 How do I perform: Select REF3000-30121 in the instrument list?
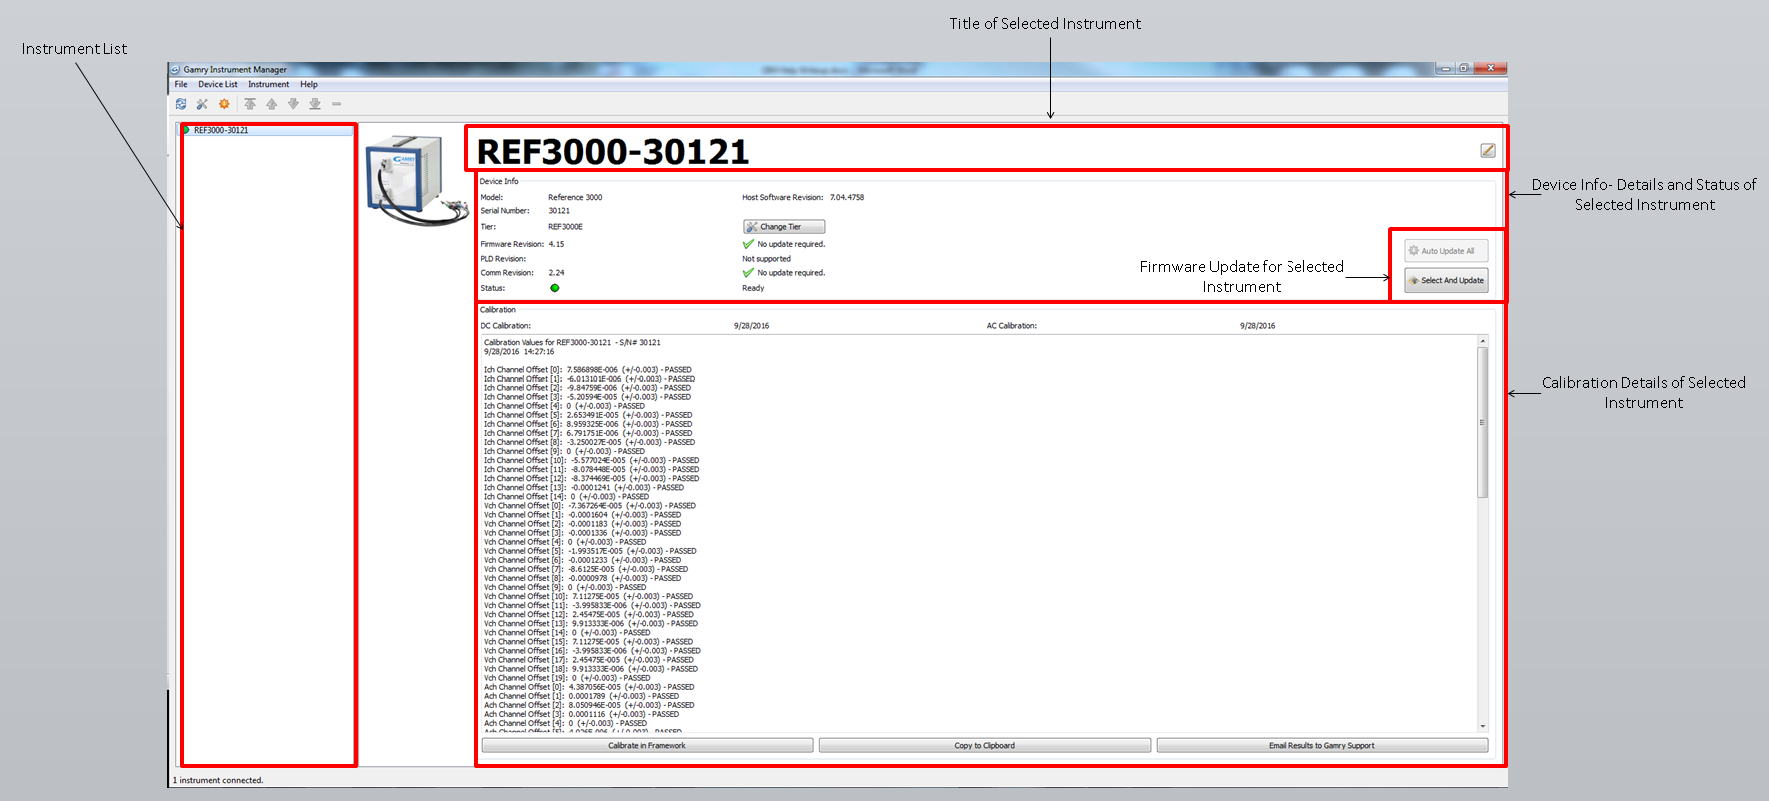pyautogui.click(x=268, y=130)
